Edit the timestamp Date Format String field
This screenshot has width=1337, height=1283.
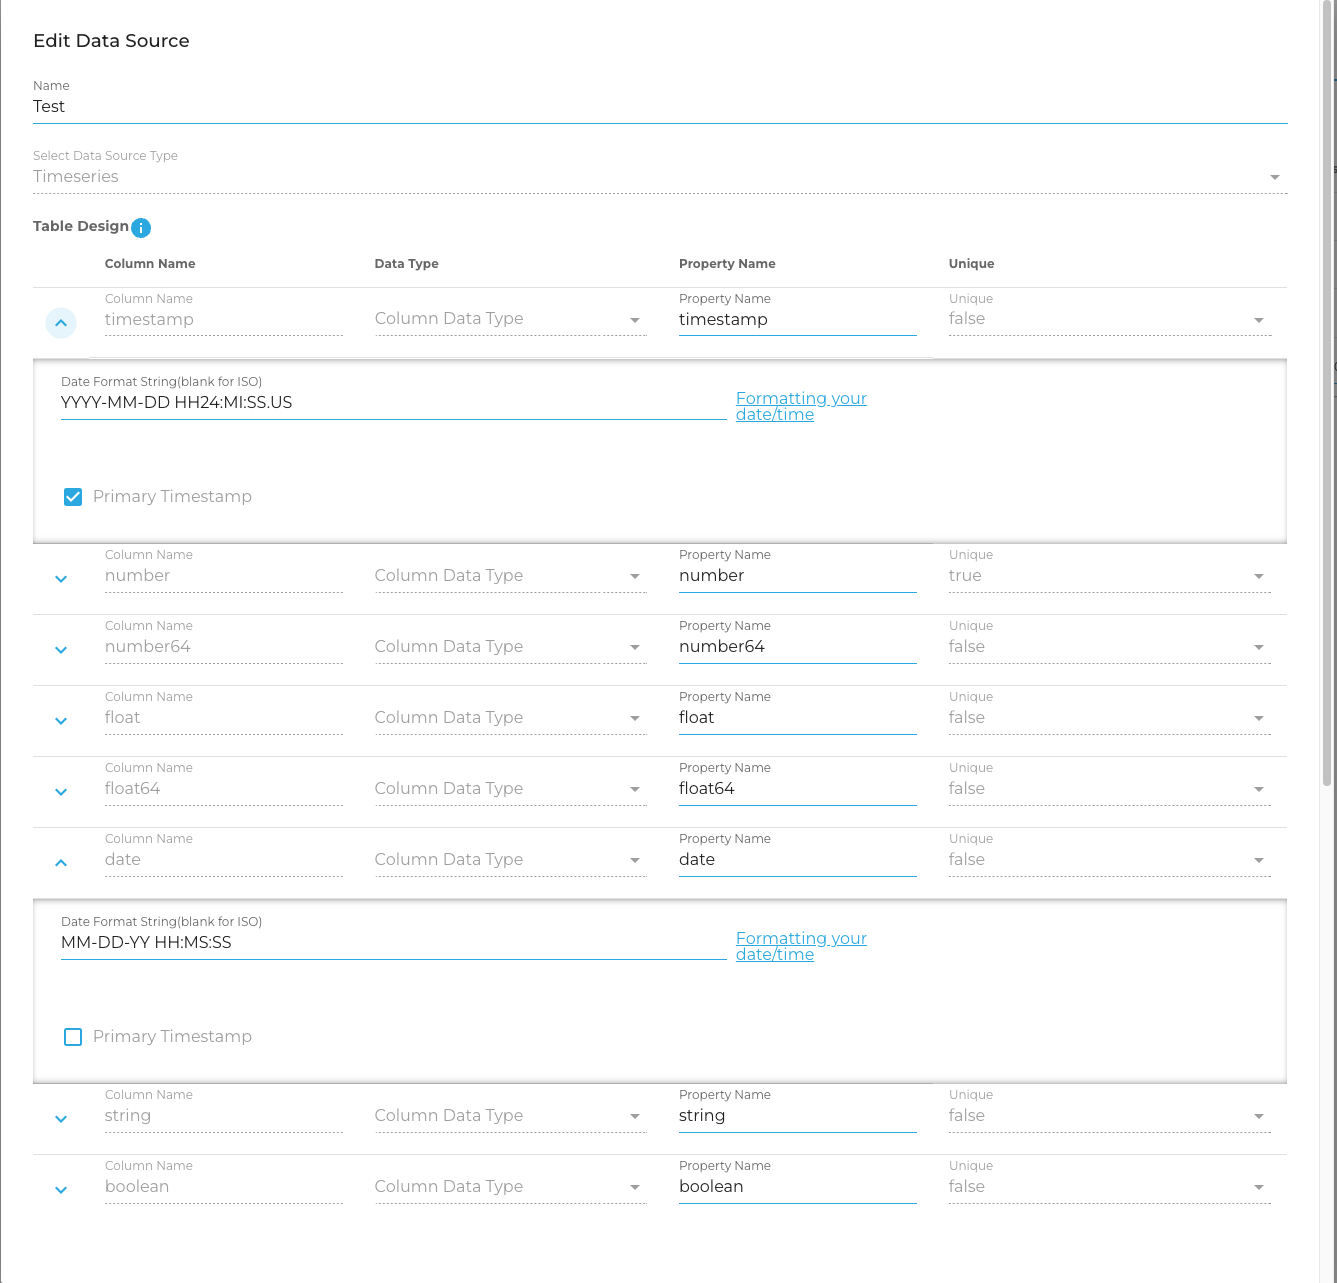392,403
